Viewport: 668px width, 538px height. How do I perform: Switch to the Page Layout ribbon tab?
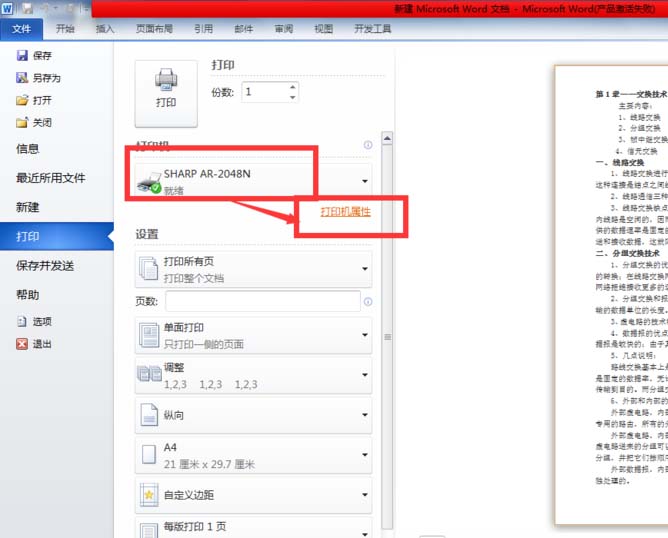[152, 30]
